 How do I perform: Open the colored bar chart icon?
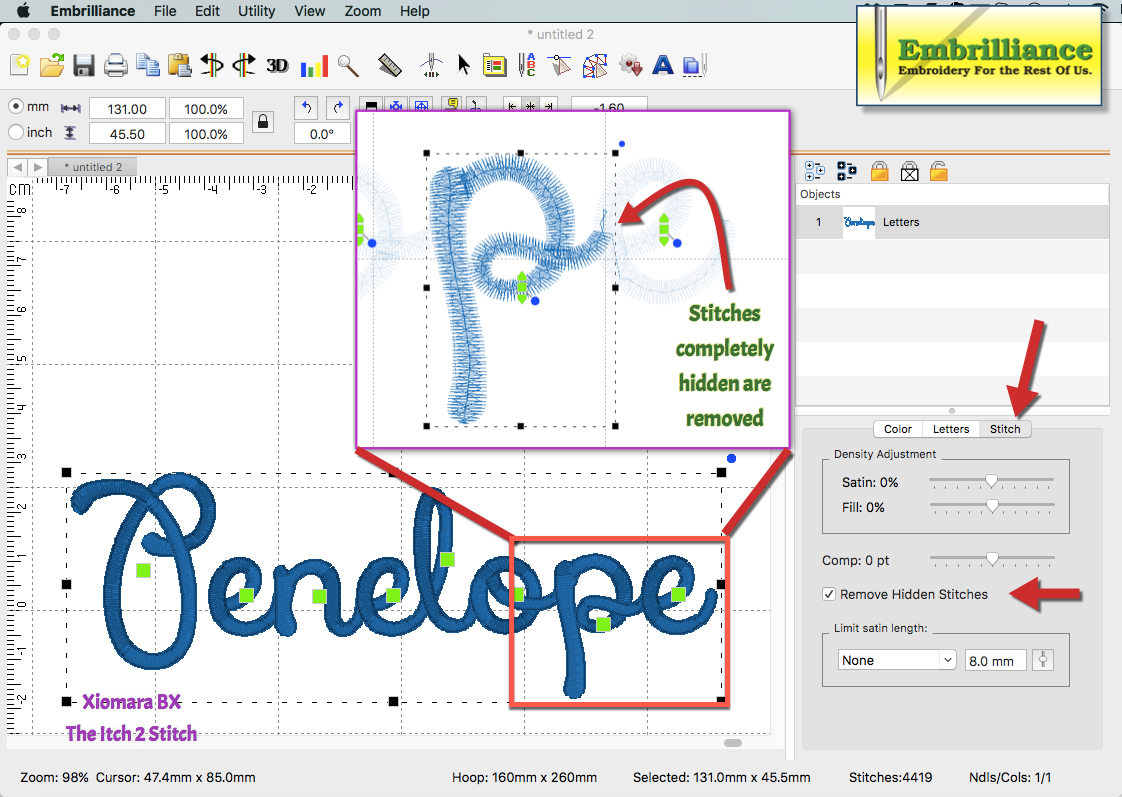(x=314, y=66)
